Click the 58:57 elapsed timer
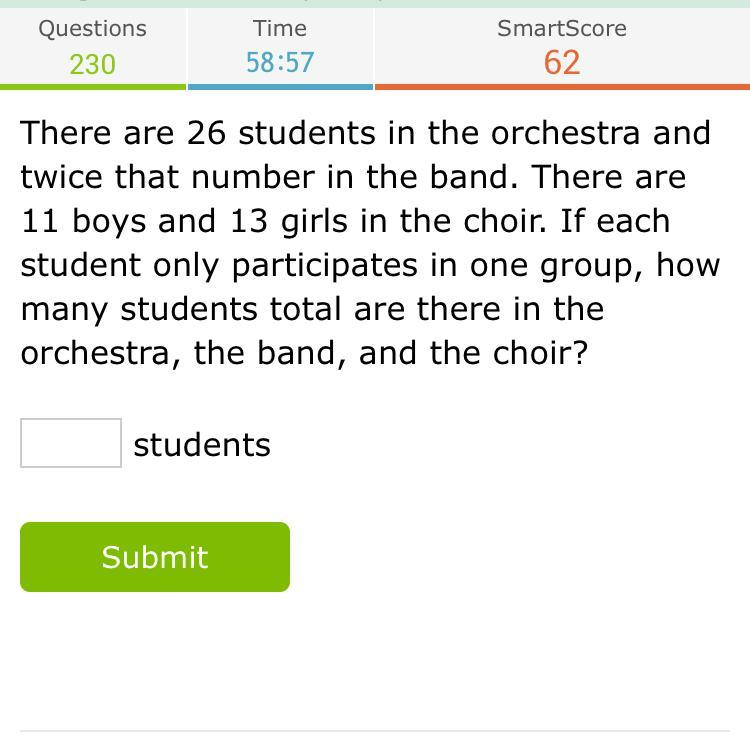The height and width of the screenshot is (750, 750). pyautogui.click(x=280, y=62)
